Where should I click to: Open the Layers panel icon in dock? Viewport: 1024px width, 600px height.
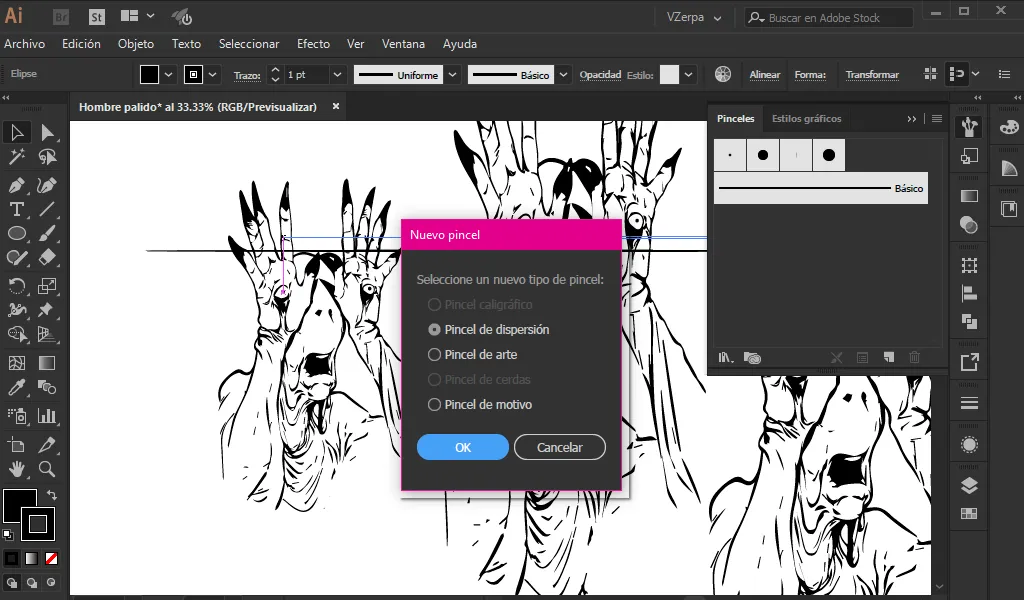969,486
